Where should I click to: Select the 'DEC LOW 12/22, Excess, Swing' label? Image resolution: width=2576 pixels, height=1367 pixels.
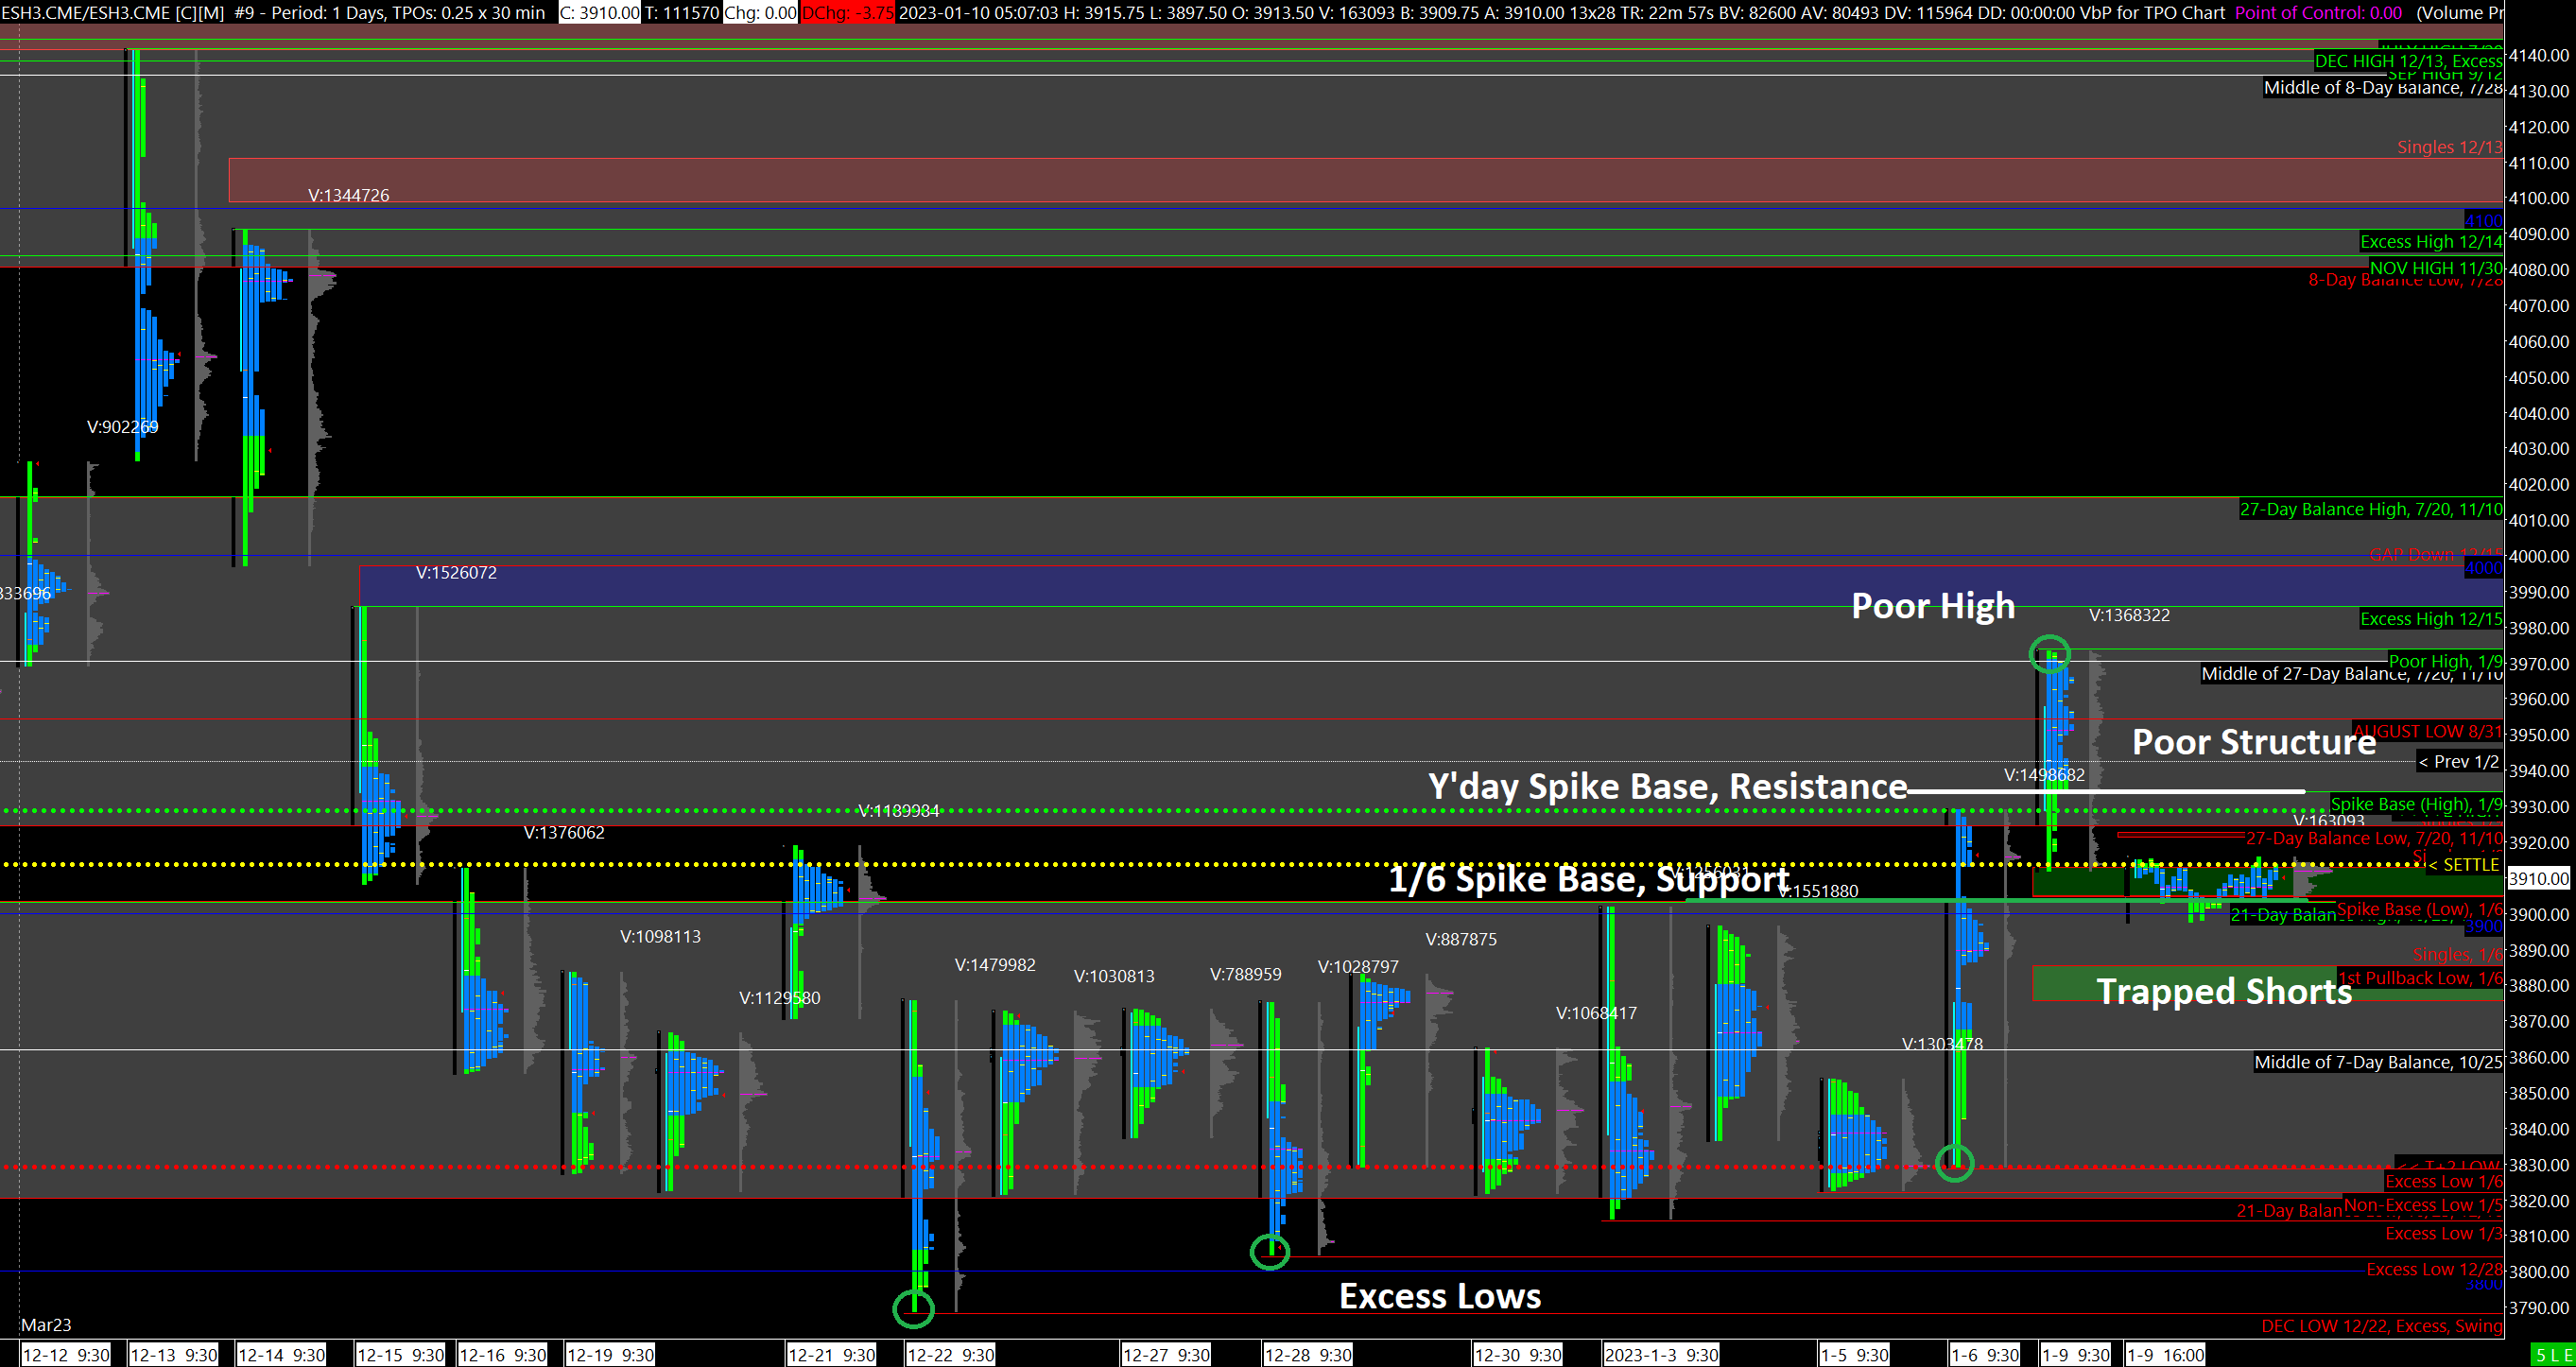(2381, 1326)
